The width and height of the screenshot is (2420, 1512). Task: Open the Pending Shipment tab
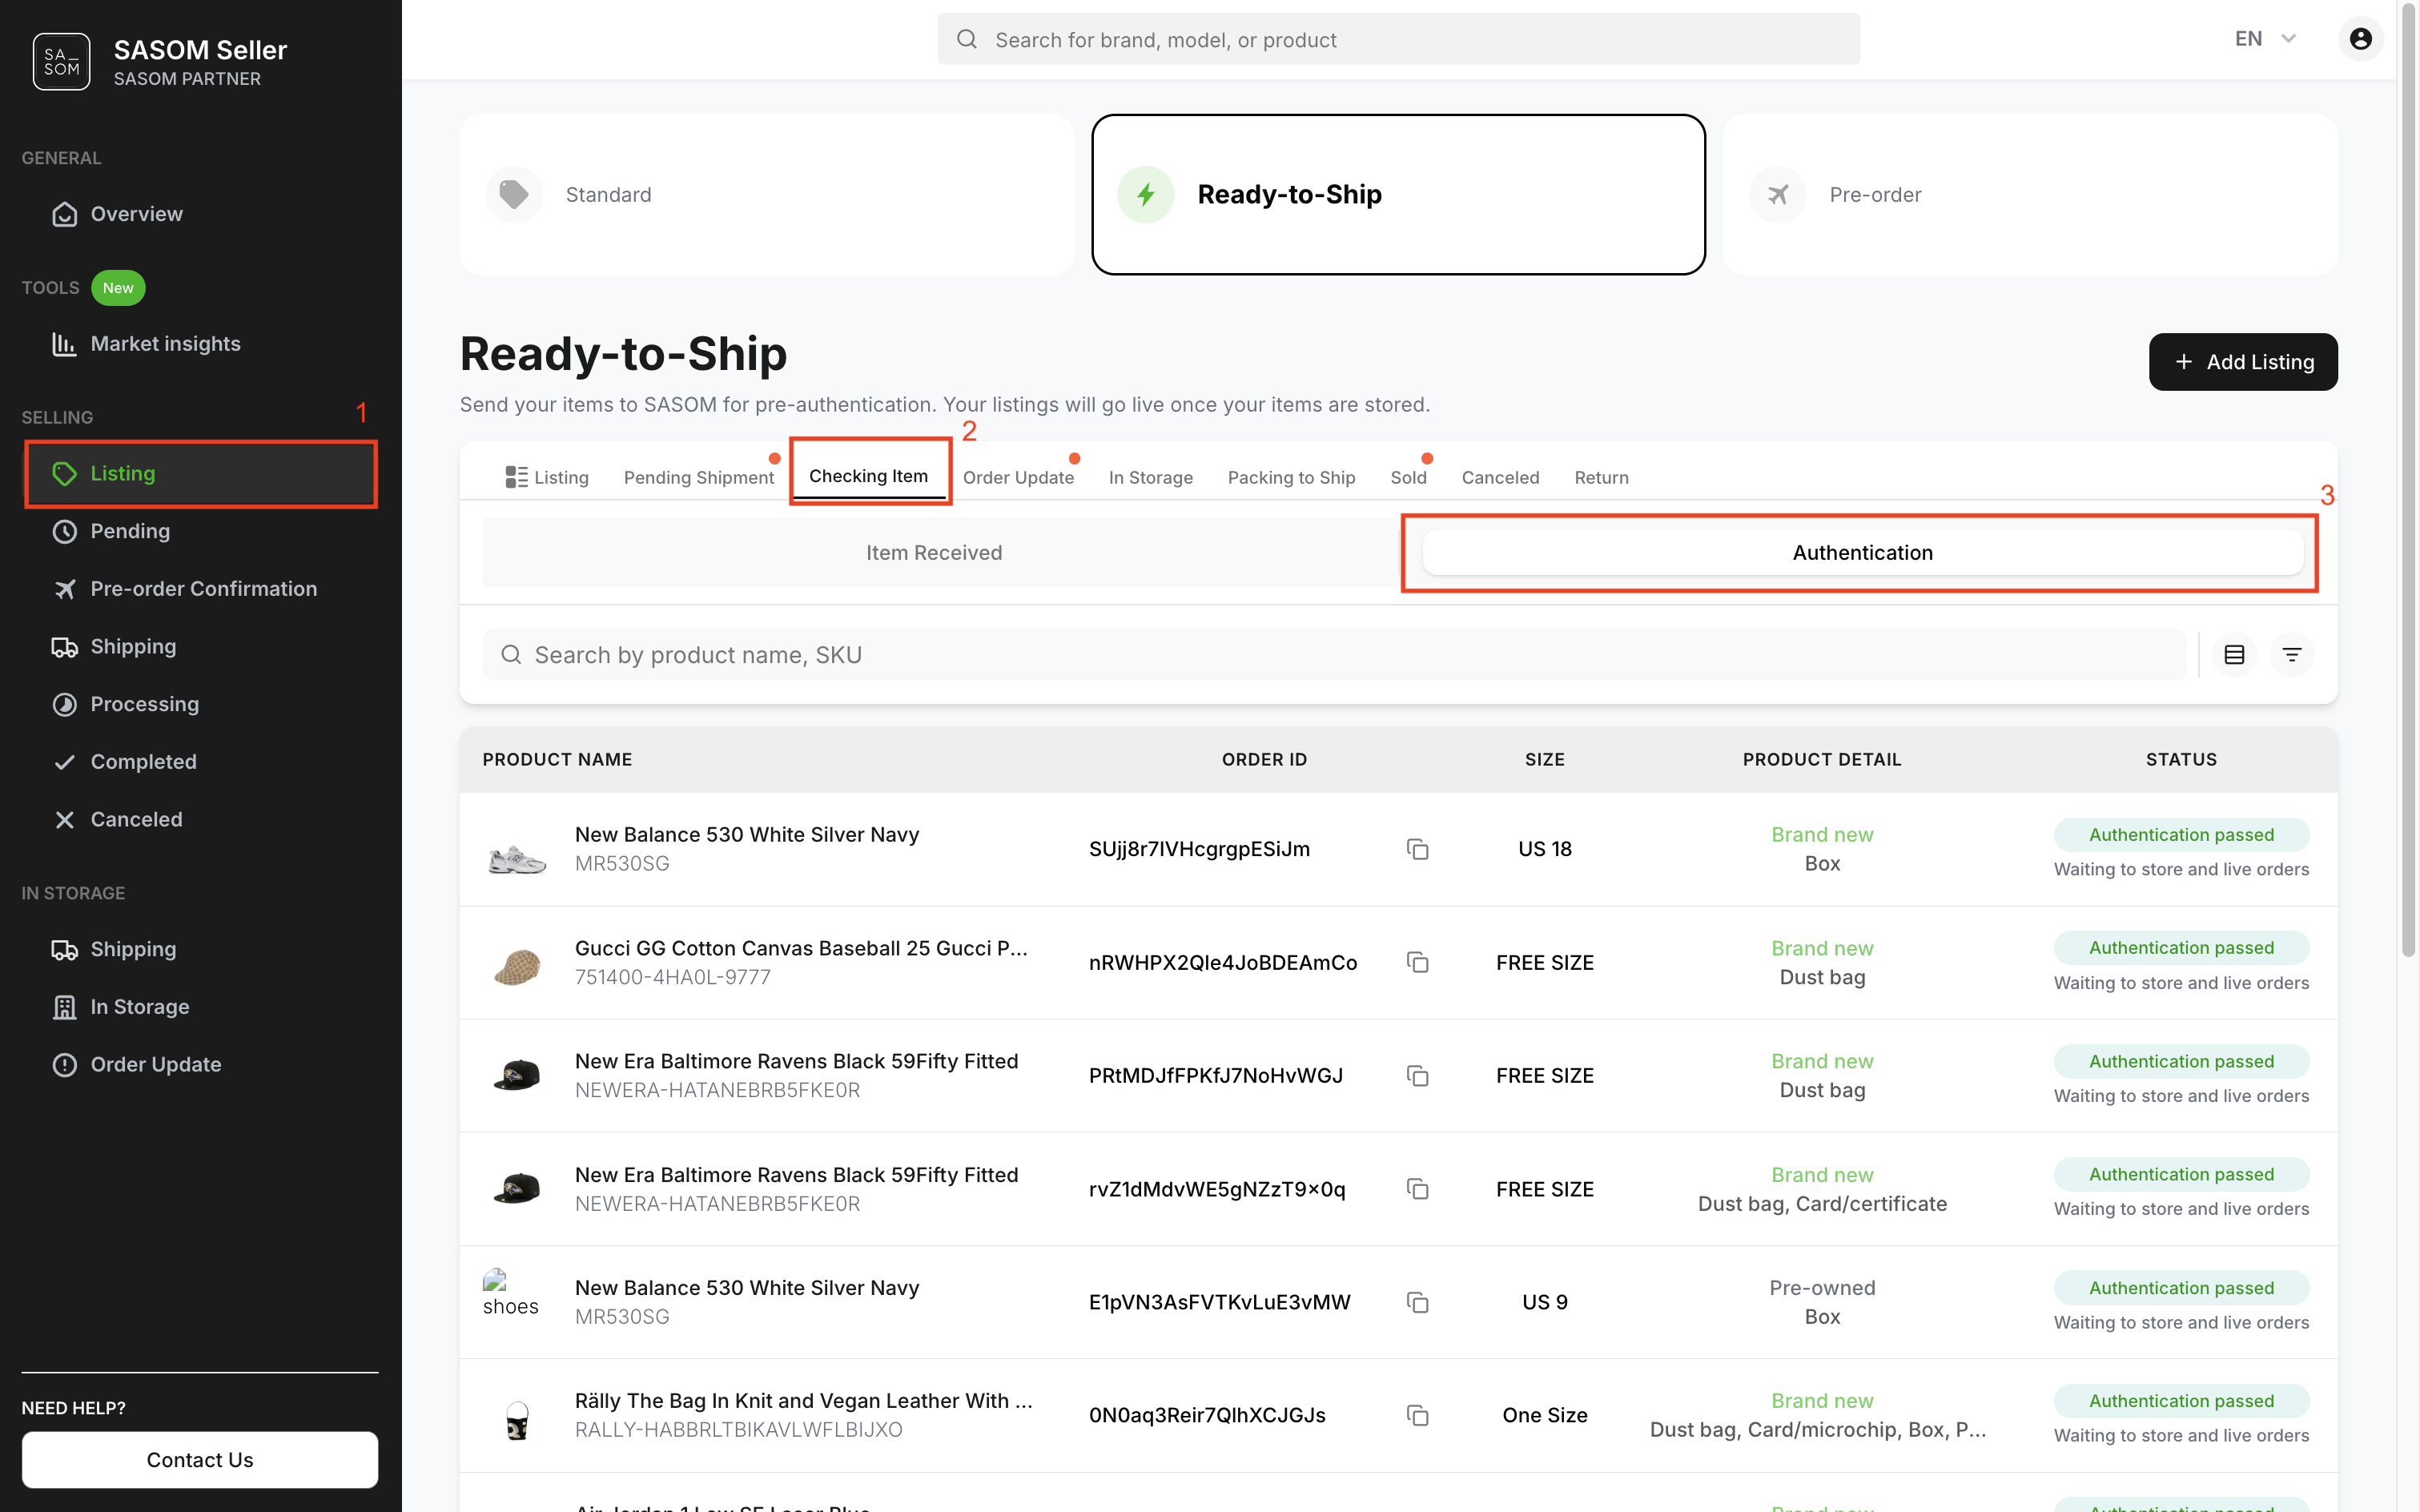698,477
